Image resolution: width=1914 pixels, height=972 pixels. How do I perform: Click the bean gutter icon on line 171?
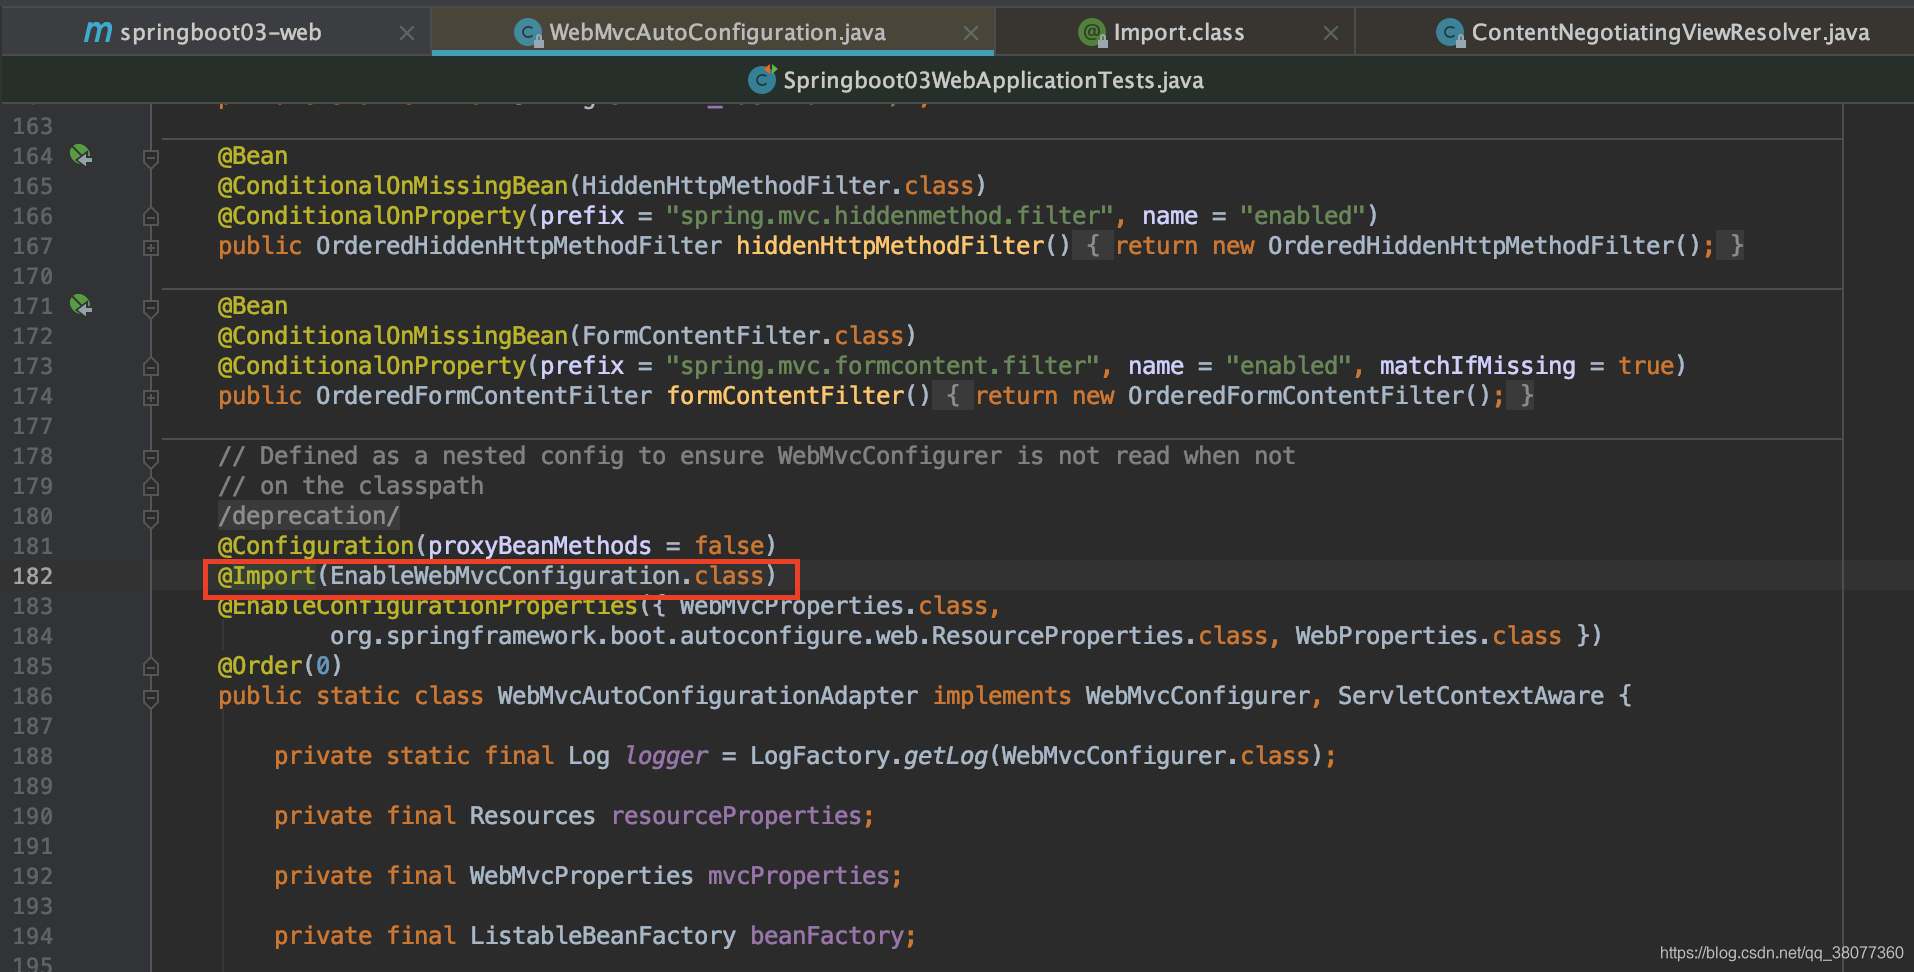click(x=81, y=305)
